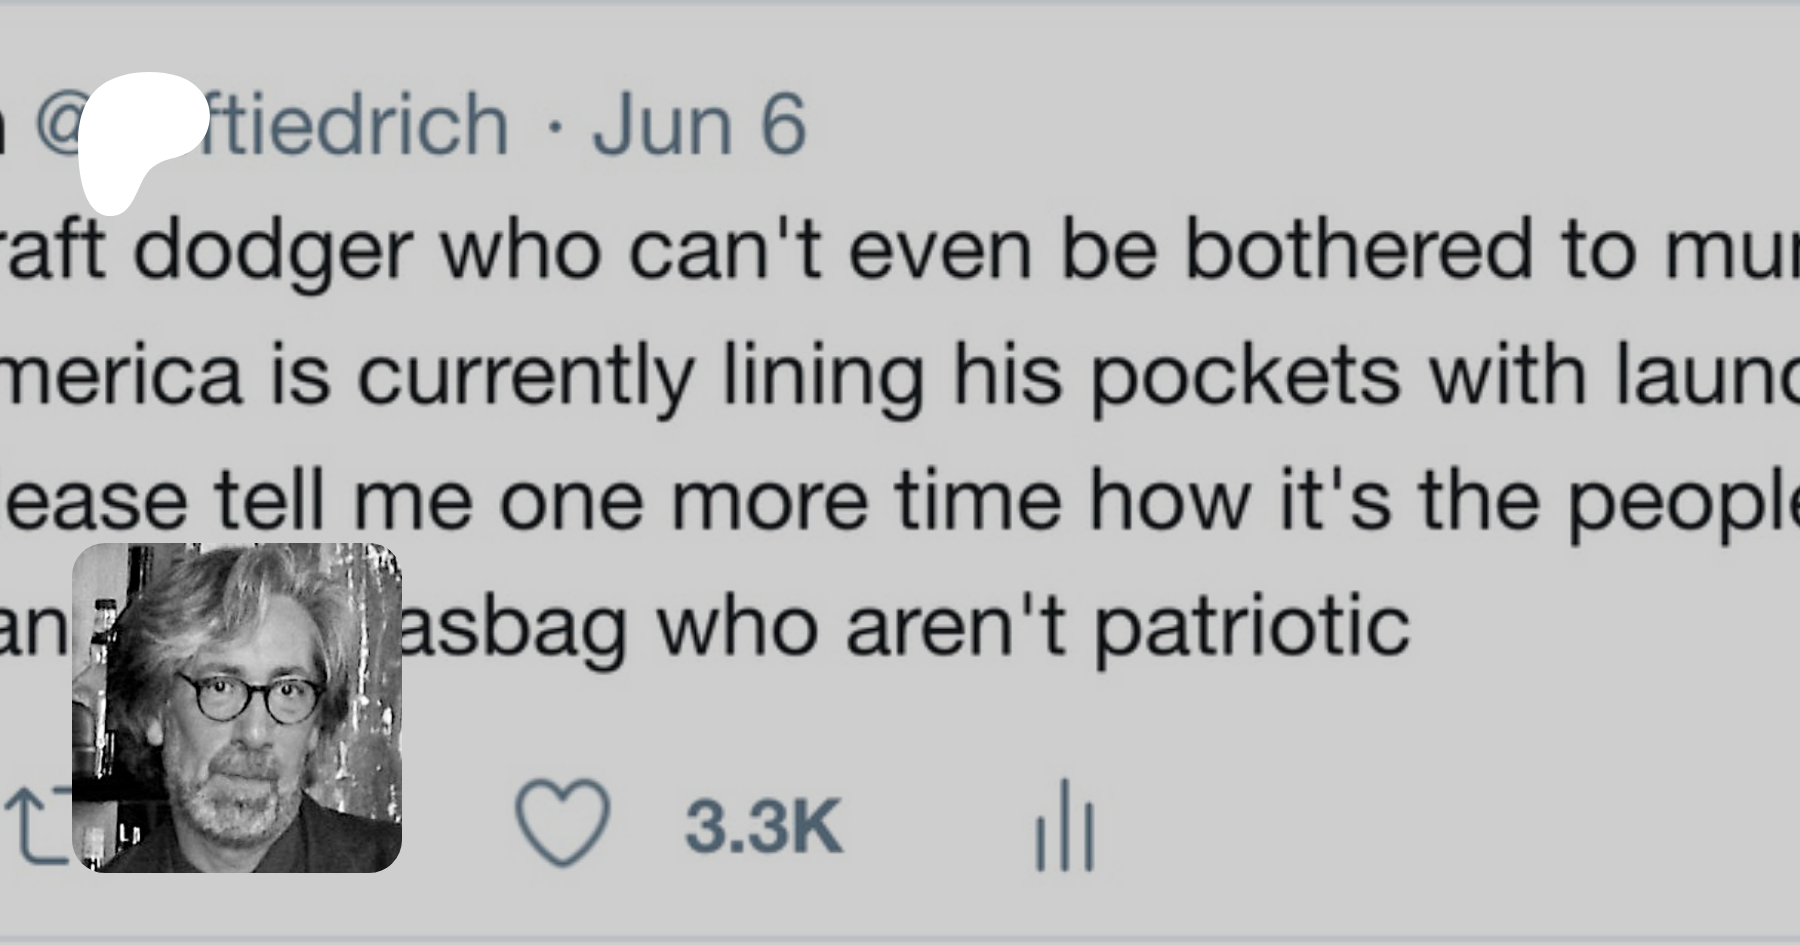The image size is (1800, 945).
Task: Open tweet analytics via bar chart icon
Action: coord(1065,825)
